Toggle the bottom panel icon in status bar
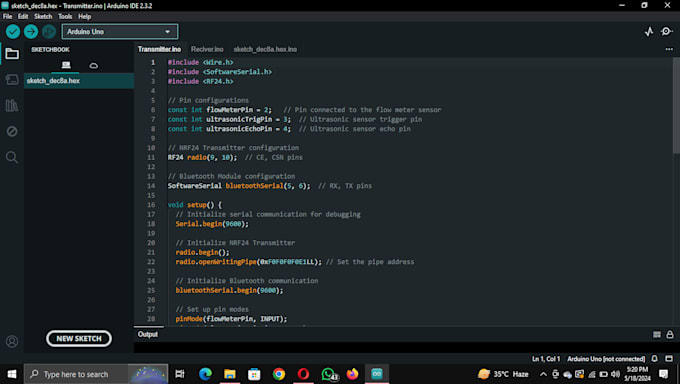Screen dimensions: 680x384 click(x=669, y=359)
